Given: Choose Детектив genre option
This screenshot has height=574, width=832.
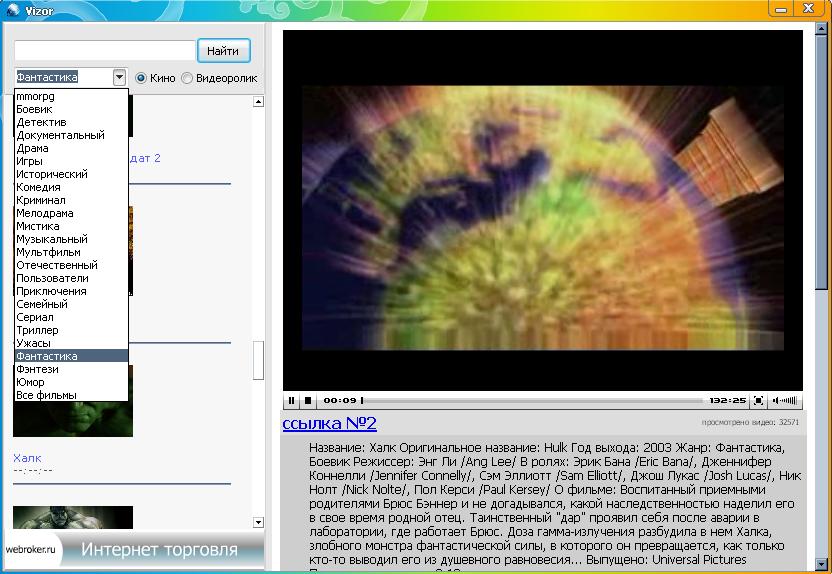Looking at the screenshot, I should coord(71,122).
